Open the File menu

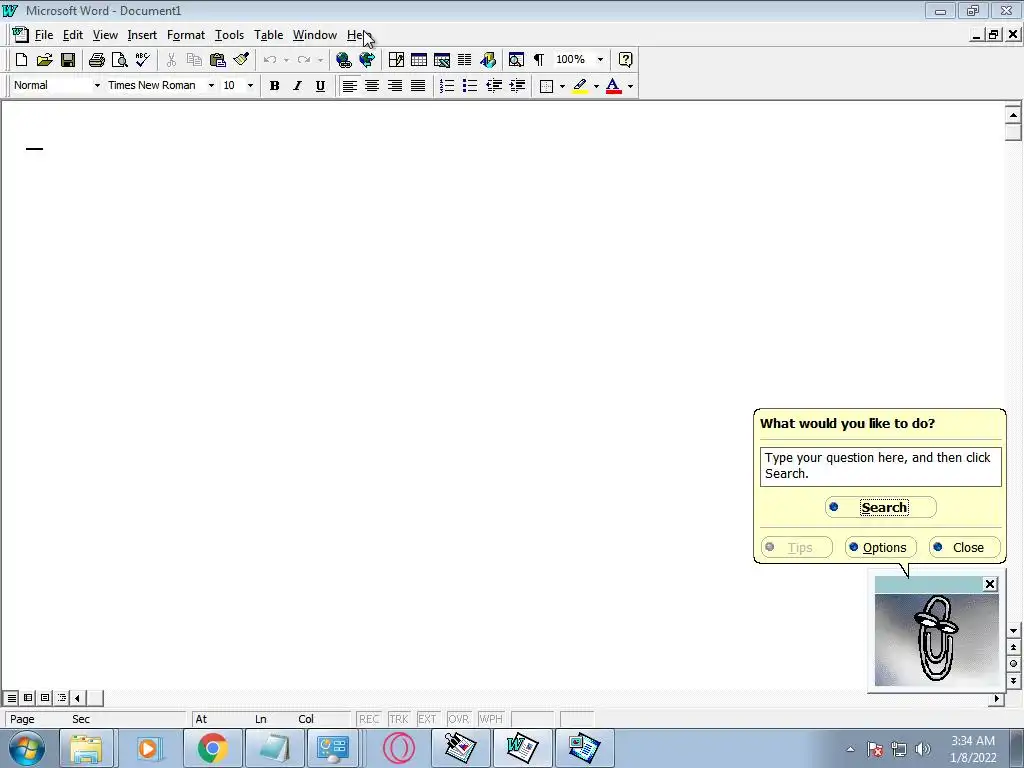click(x=44, y=35)
